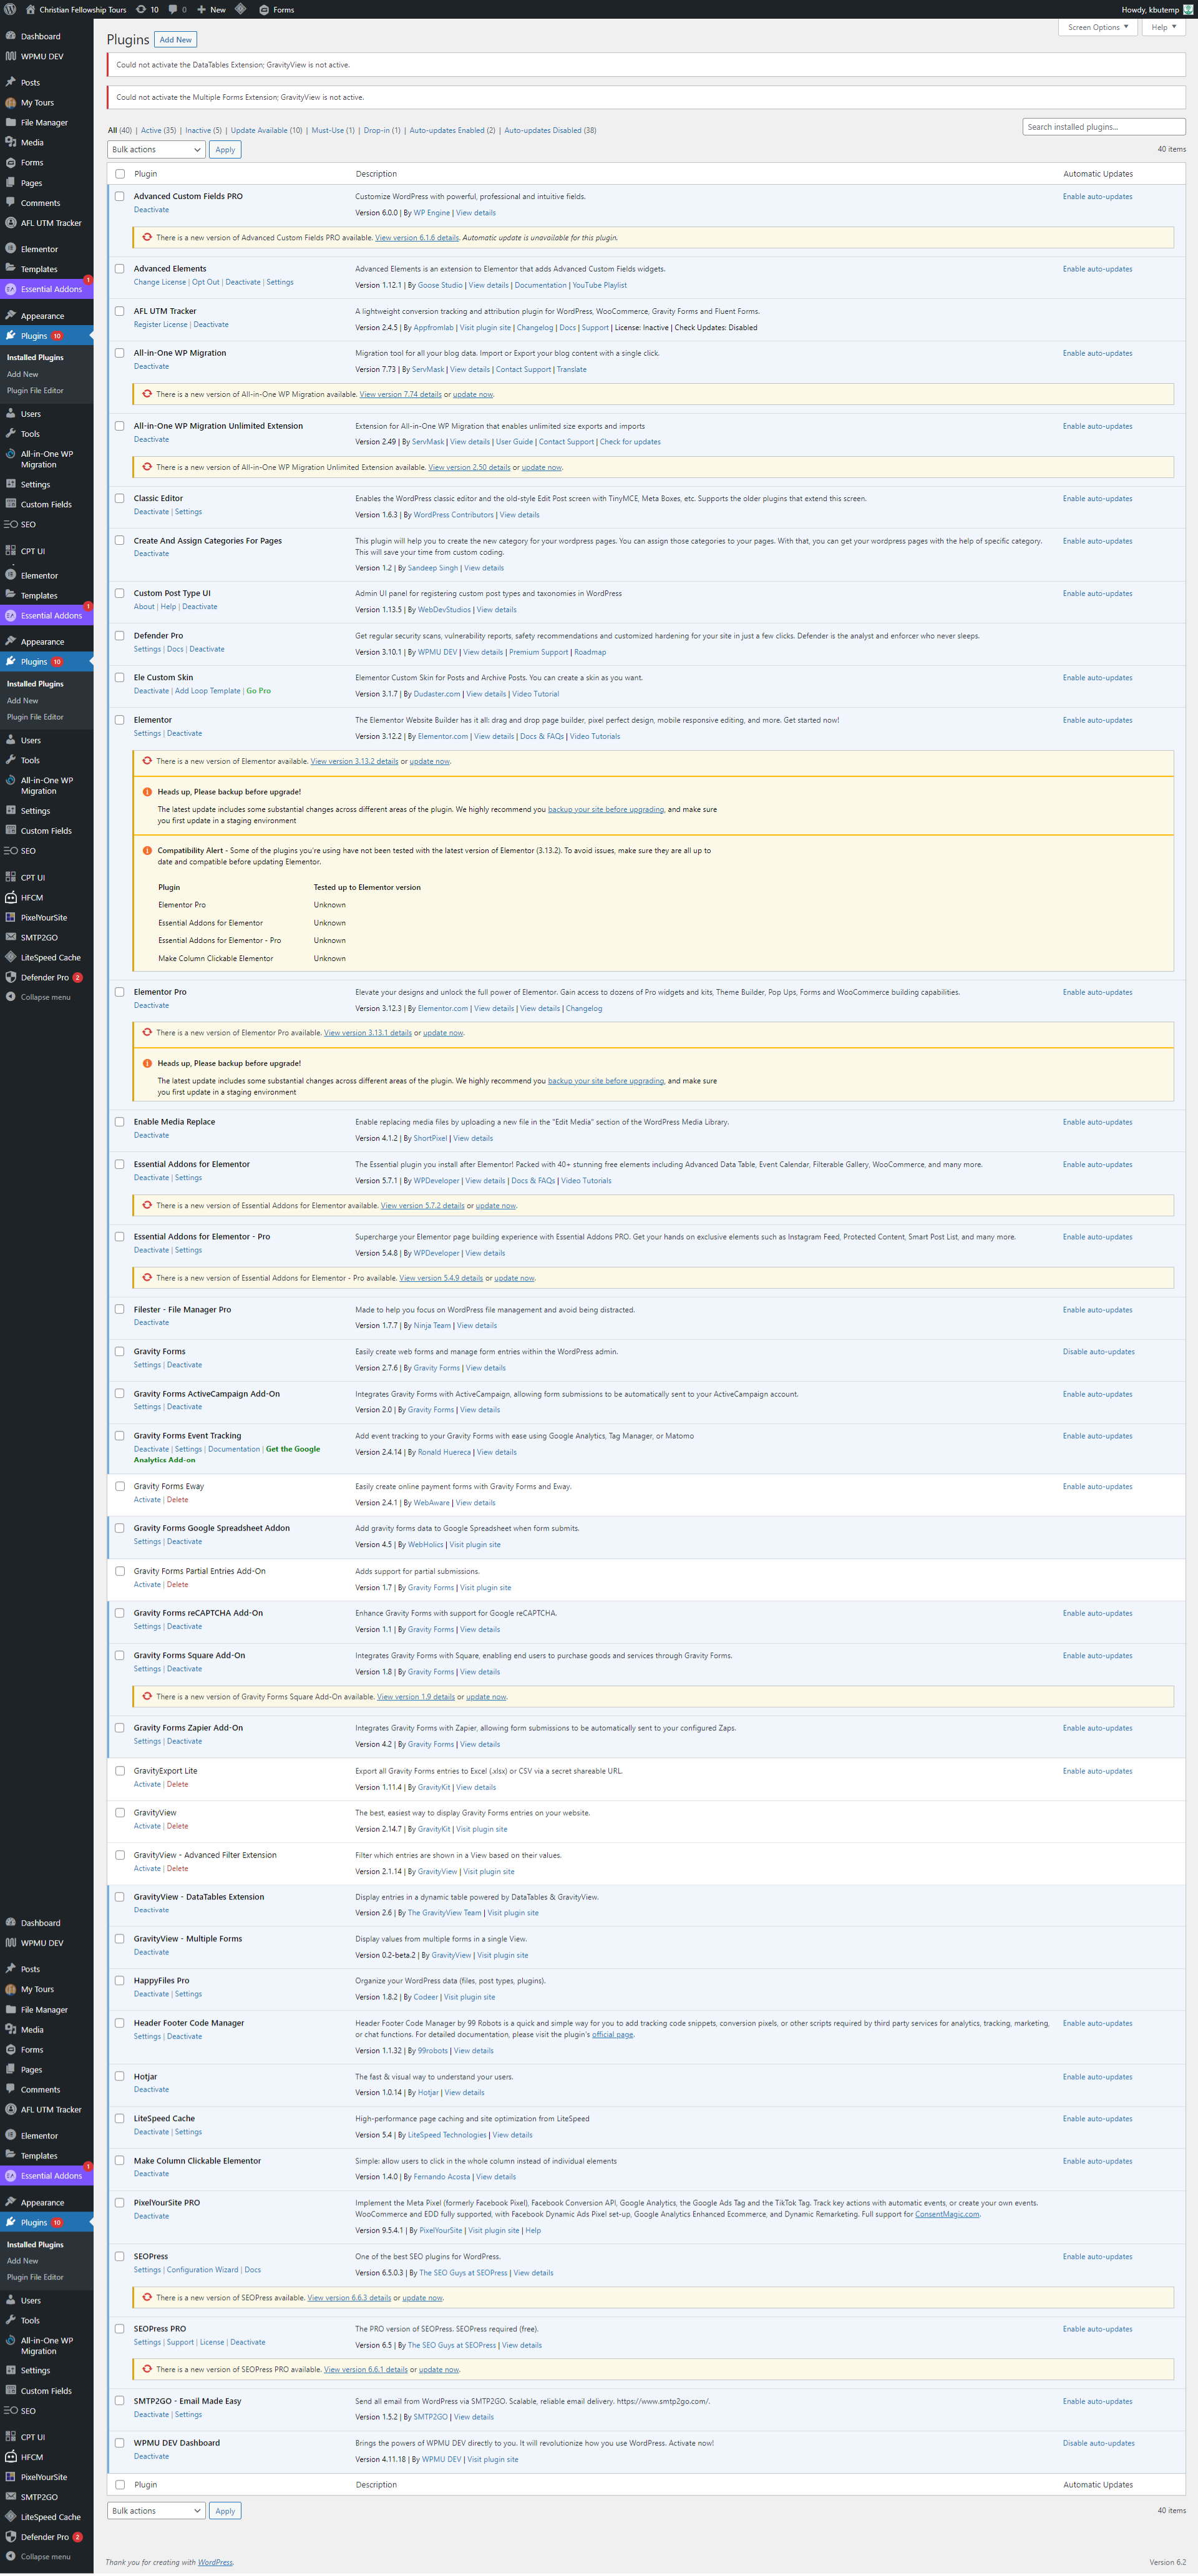Click the Add New button beside Plugins
The image size is (1198, 2576).
tap(176, 40)
